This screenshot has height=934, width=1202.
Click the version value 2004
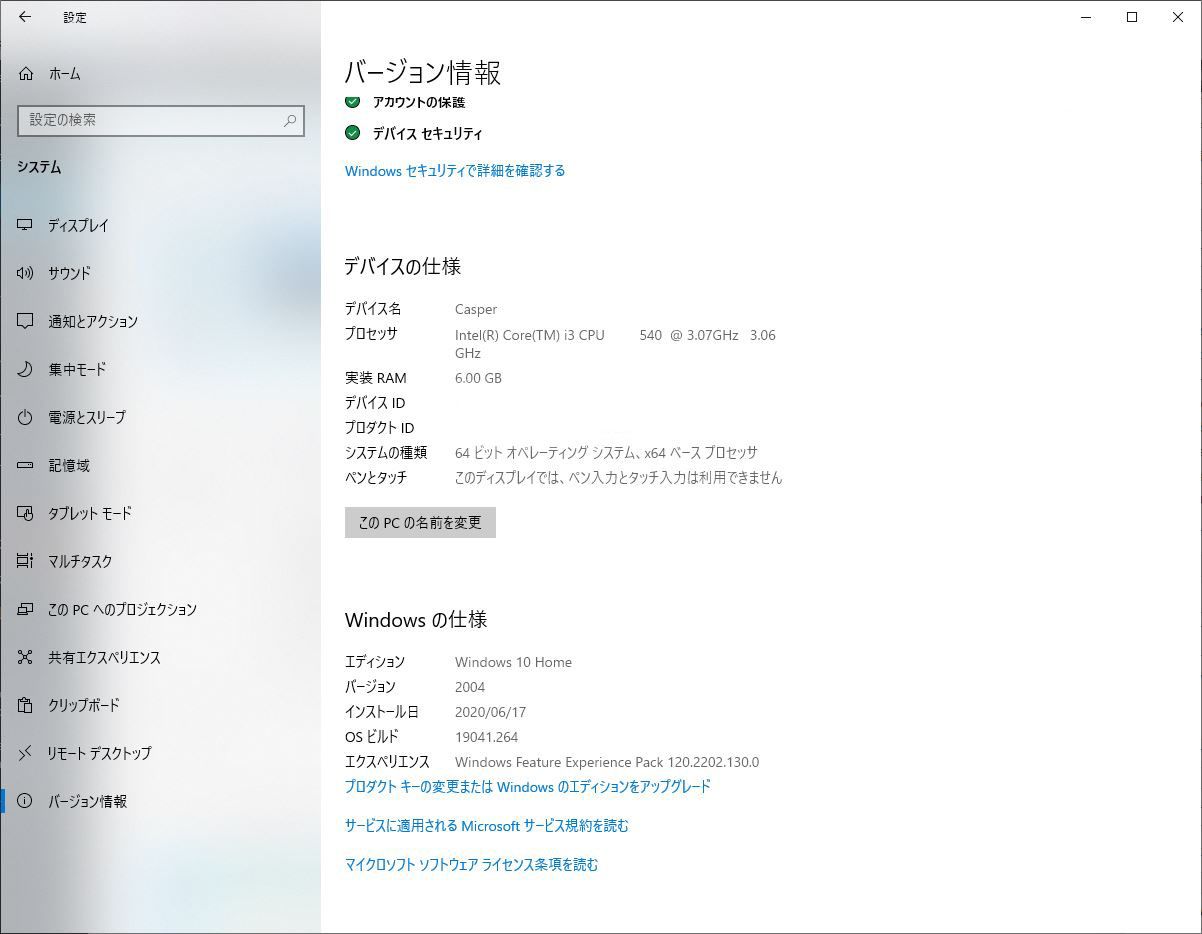click(470, 687)
